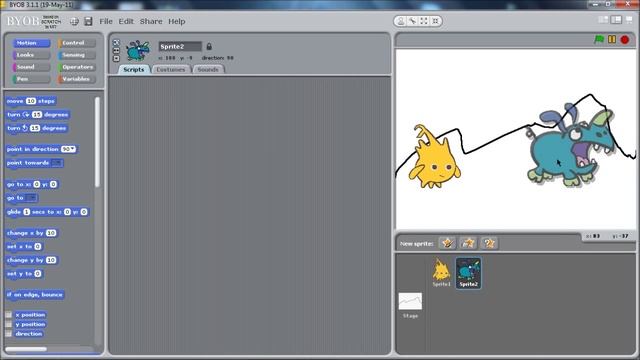
Task: Stop all scripts with the red button
Action: (x=624, y=40)
